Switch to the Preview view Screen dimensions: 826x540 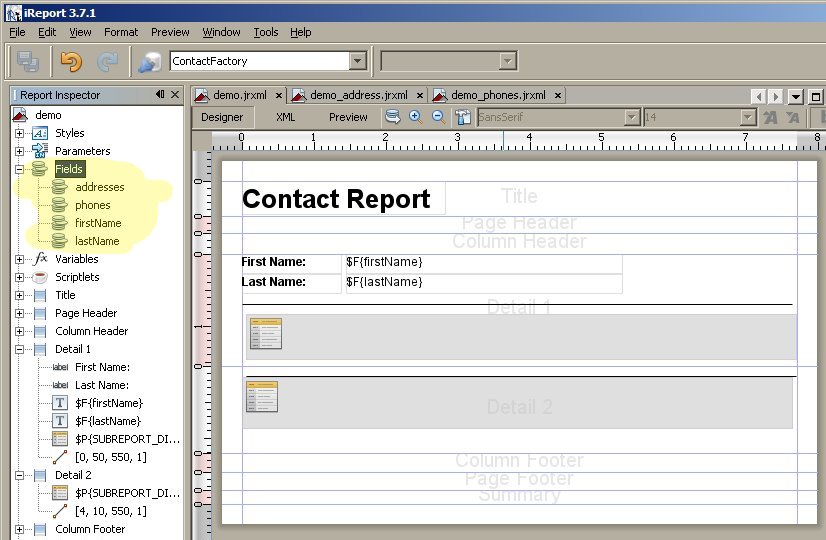click(x=348, y=117)
